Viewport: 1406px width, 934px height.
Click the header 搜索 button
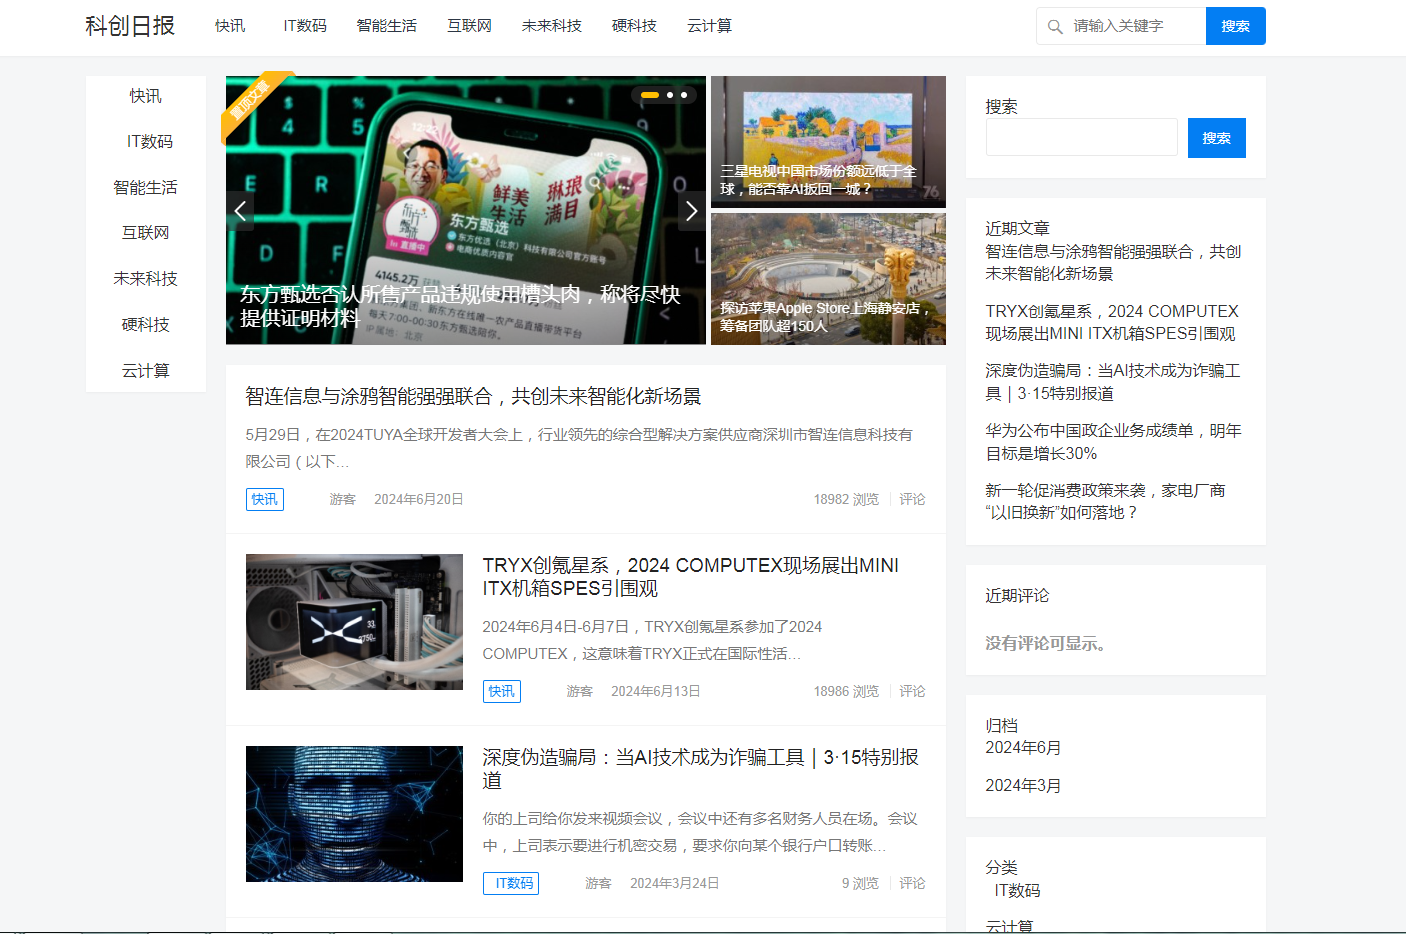(1236, 26)
